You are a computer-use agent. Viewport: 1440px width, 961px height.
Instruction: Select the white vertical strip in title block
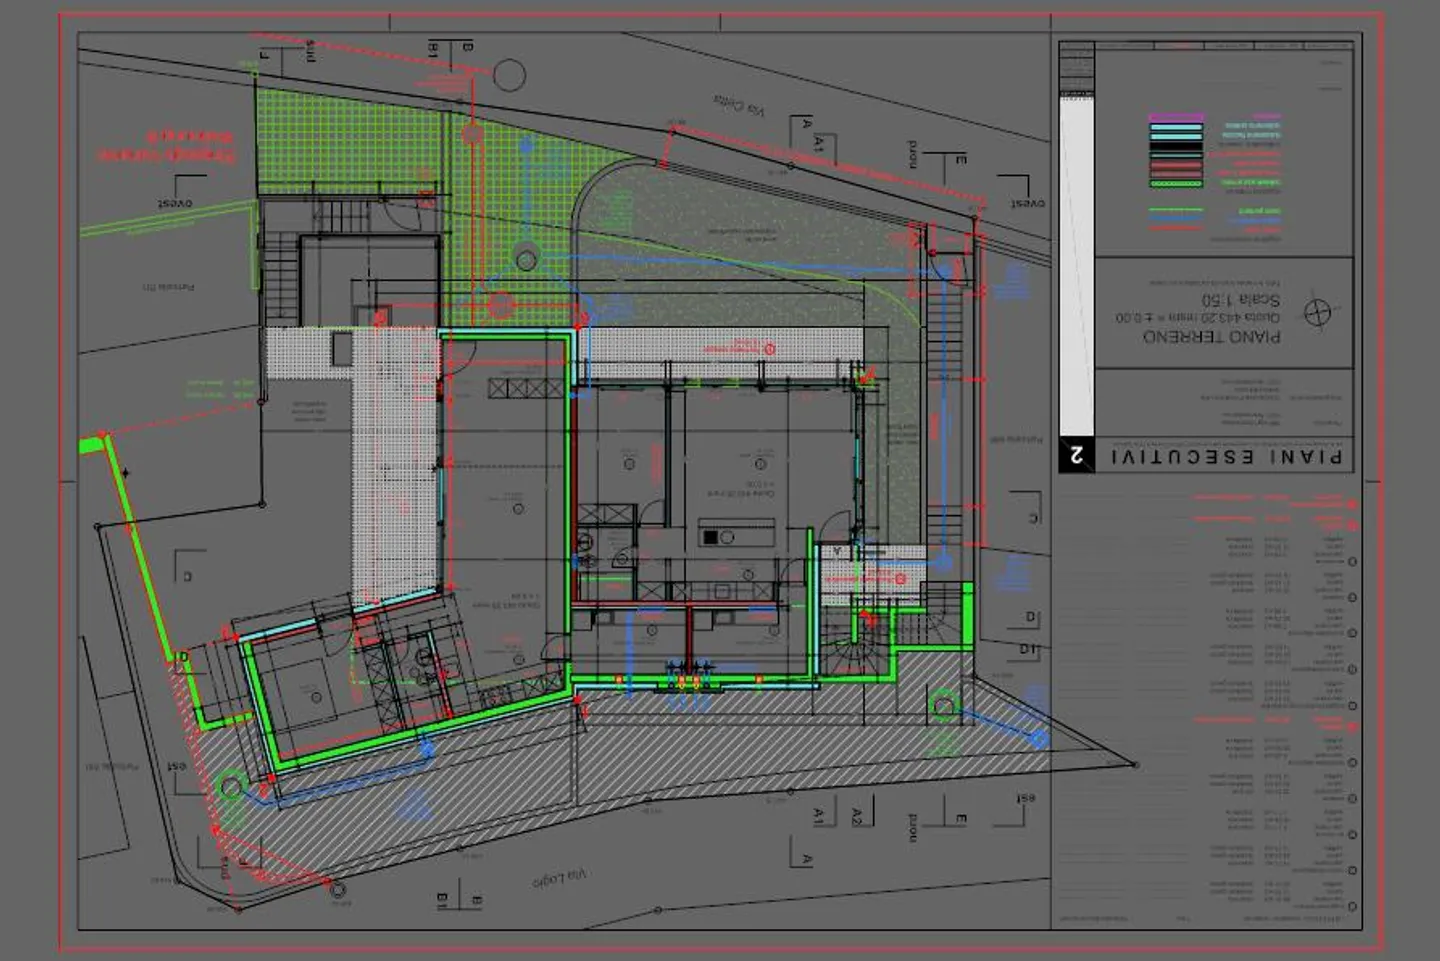click(1076, 265)
